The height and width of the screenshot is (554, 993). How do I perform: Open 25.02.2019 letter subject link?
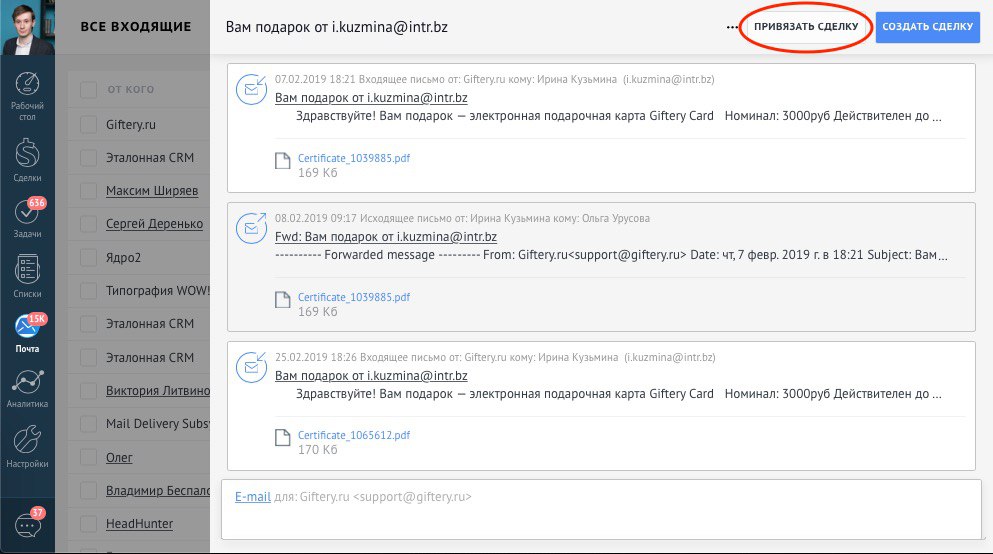pyautogui.click(x=371, y=375)
